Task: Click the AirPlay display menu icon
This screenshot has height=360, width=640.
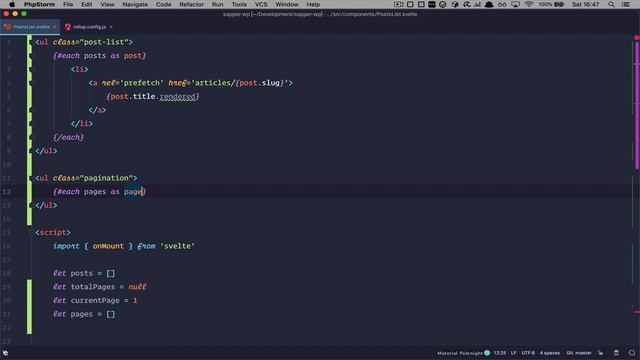Action: [x=516, y=4]
